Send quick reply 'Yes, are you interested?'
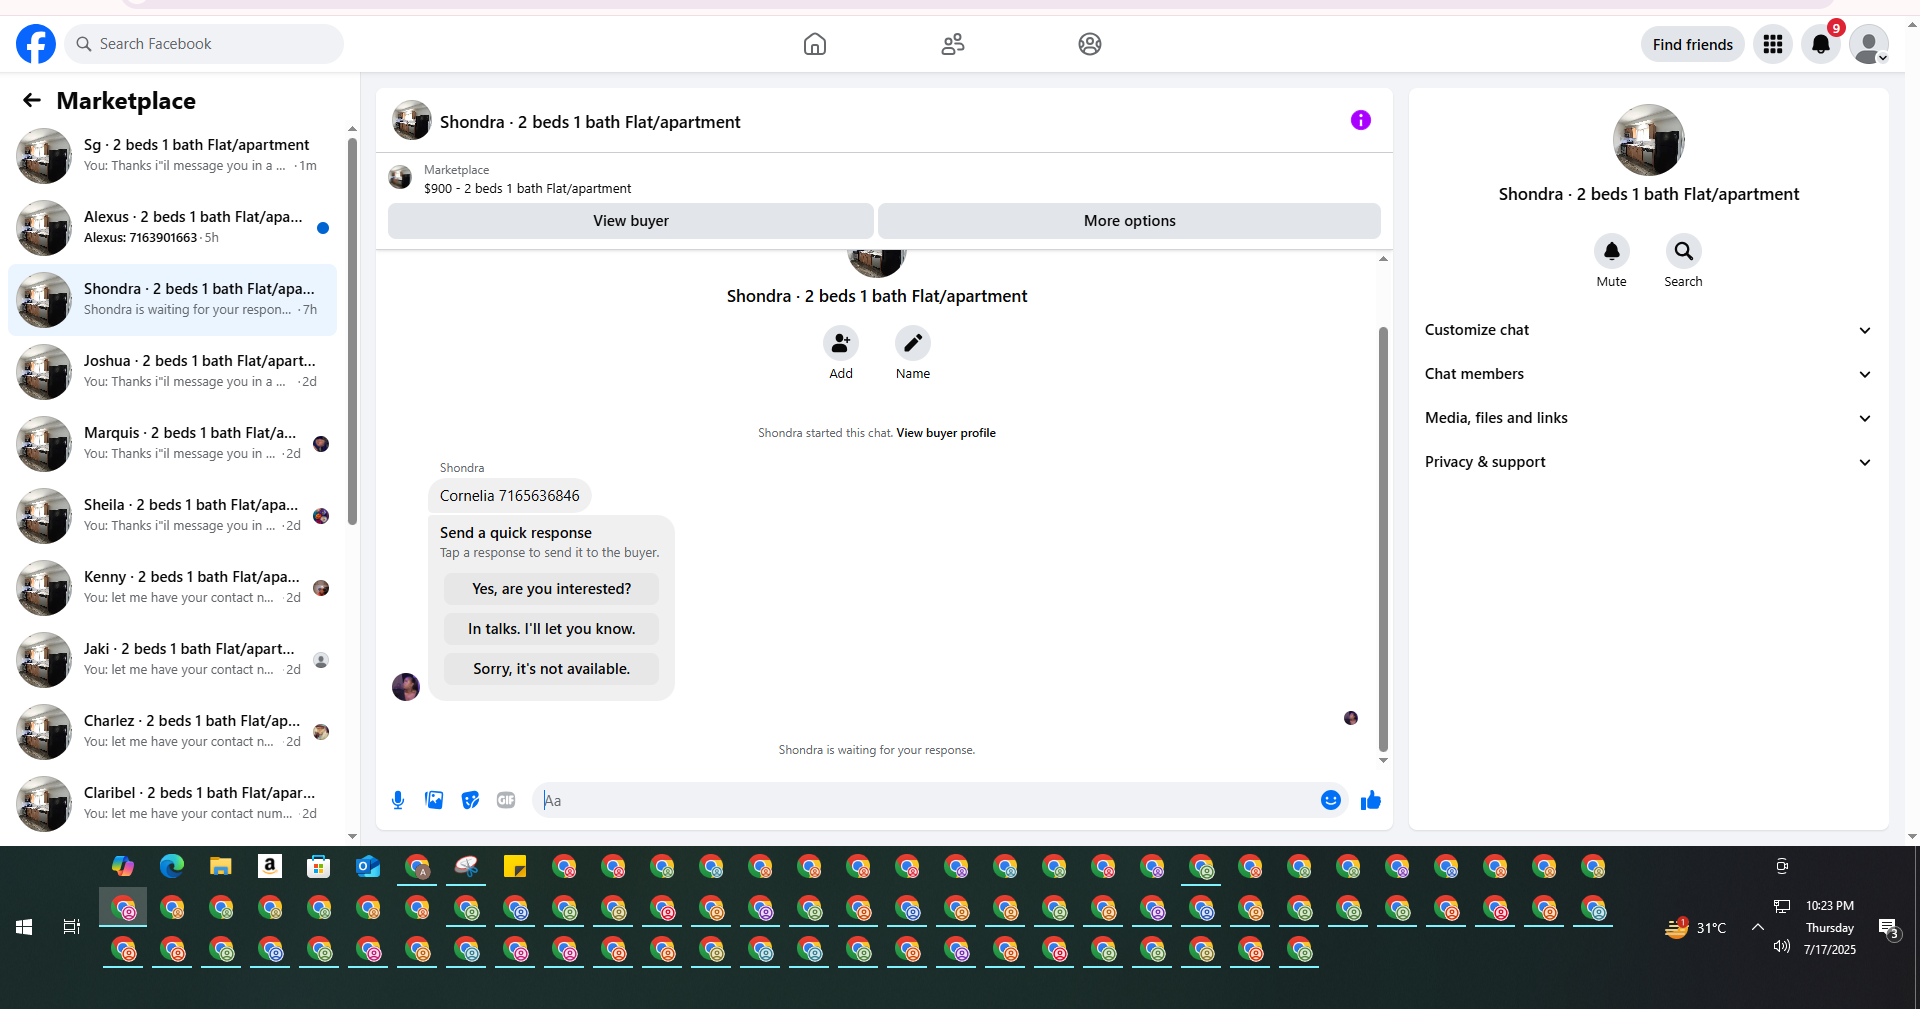 tap(552, 589)
